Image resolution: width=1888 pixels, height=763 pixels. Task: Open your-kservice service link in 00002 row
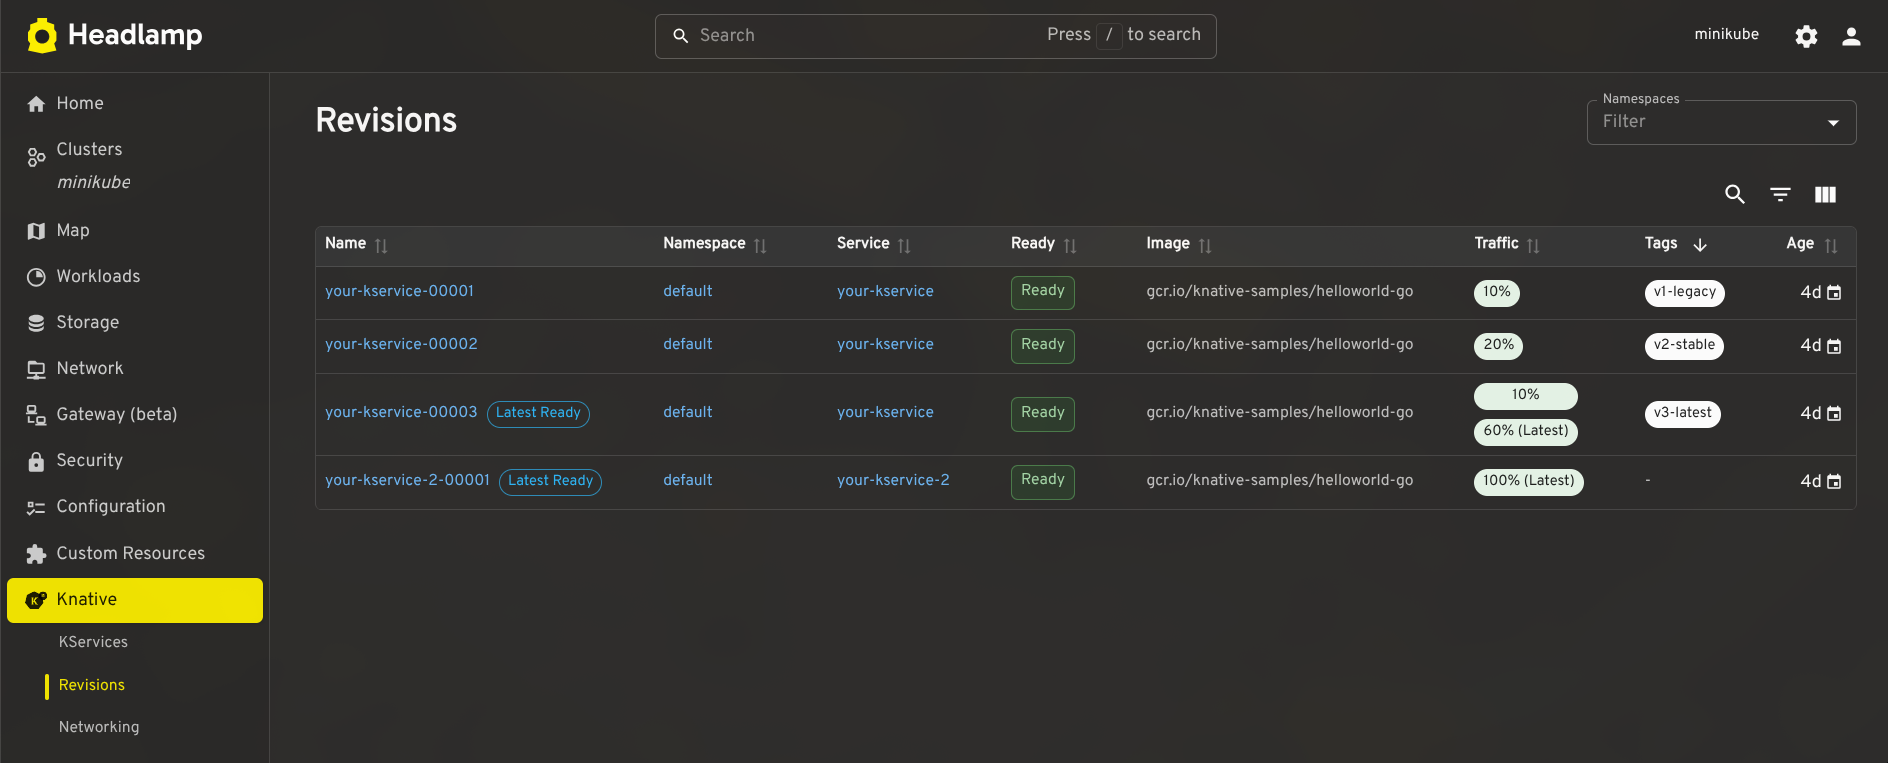[x=885, y=344]
